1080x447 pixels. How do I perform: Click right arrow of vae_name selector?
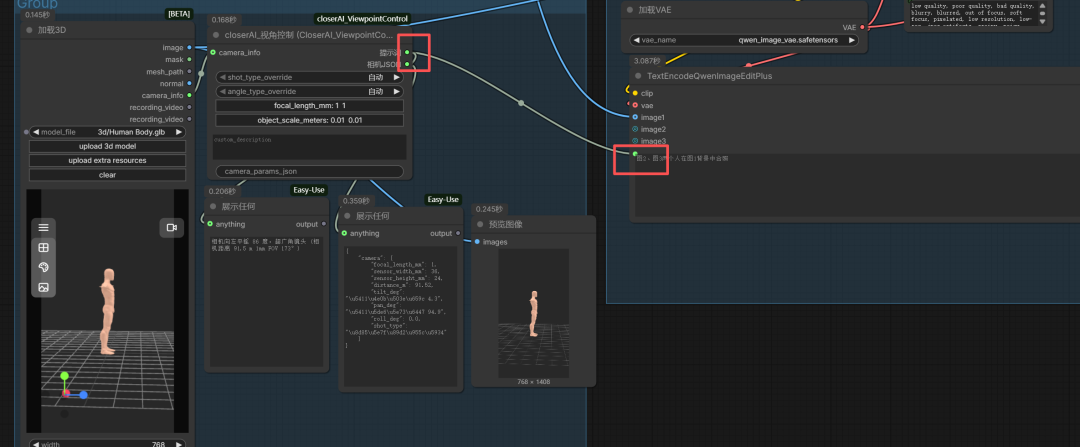coord(851,40)
